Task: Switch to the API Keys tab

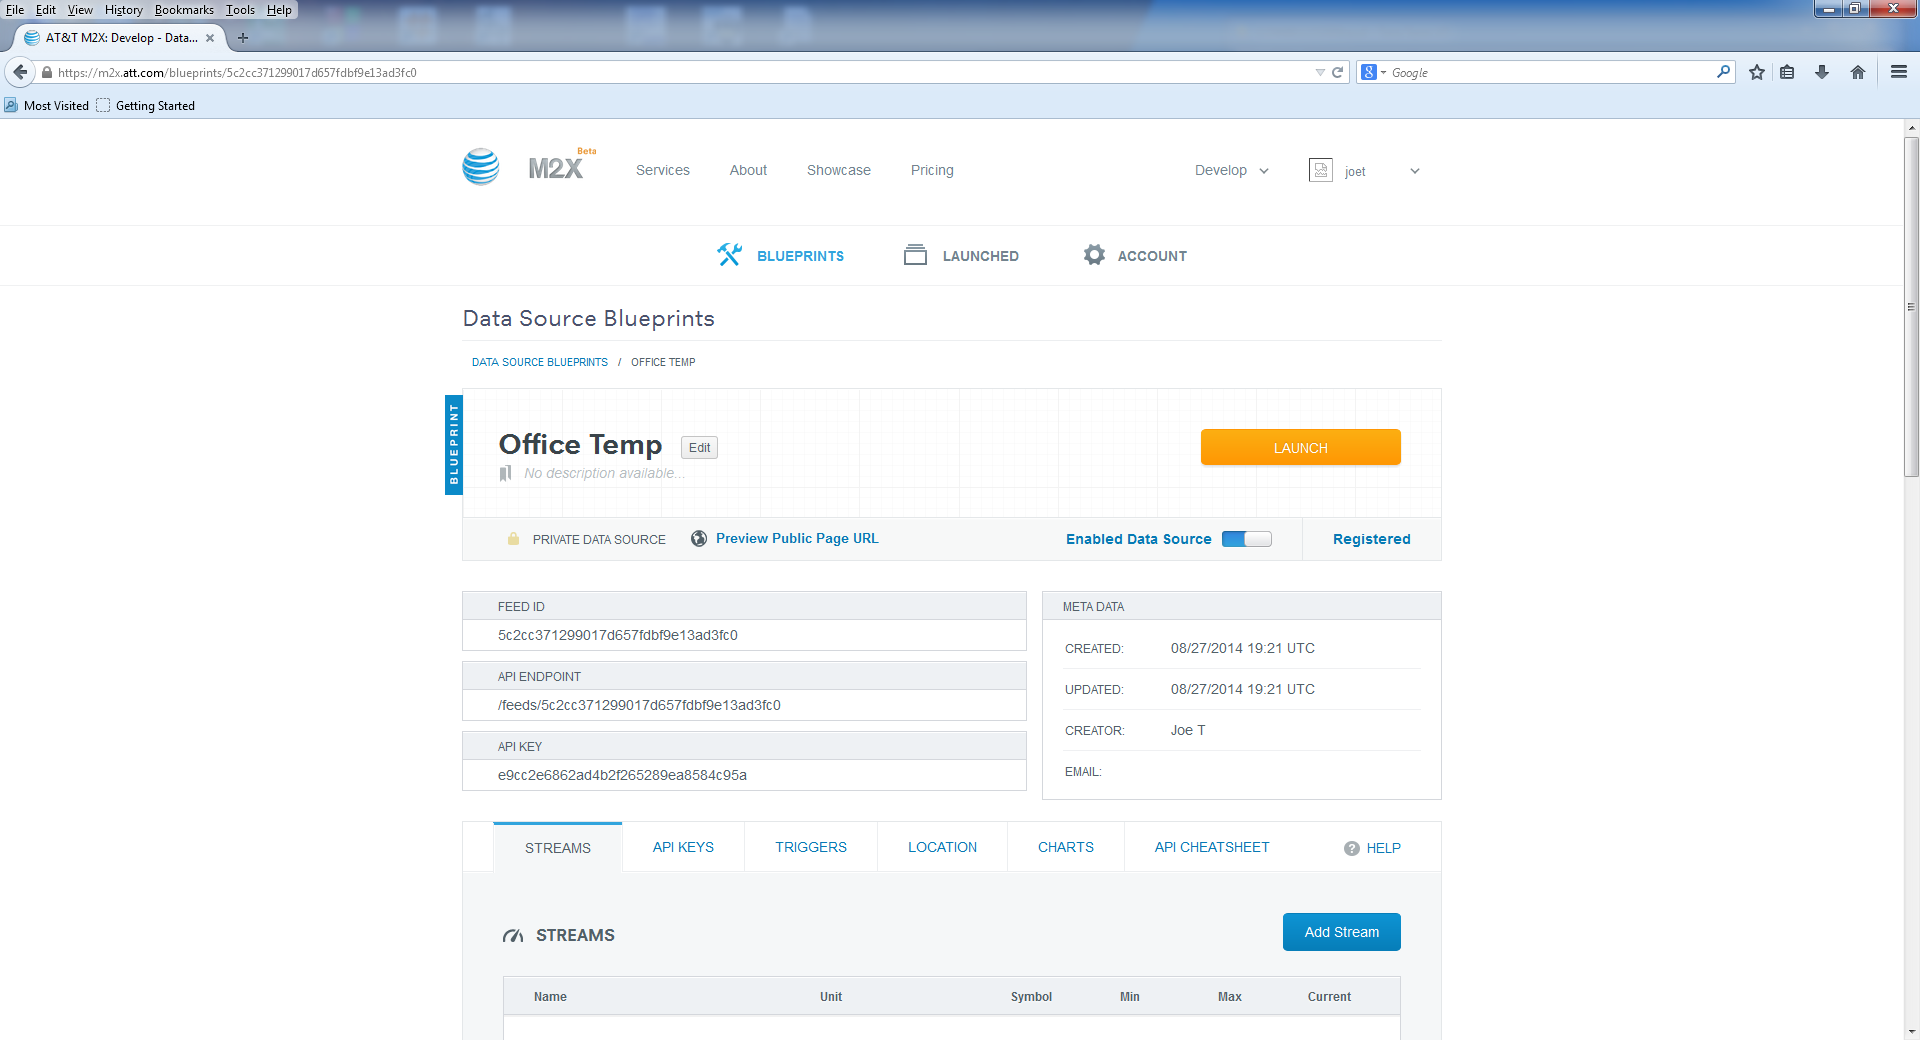Action: coord(683,847)
